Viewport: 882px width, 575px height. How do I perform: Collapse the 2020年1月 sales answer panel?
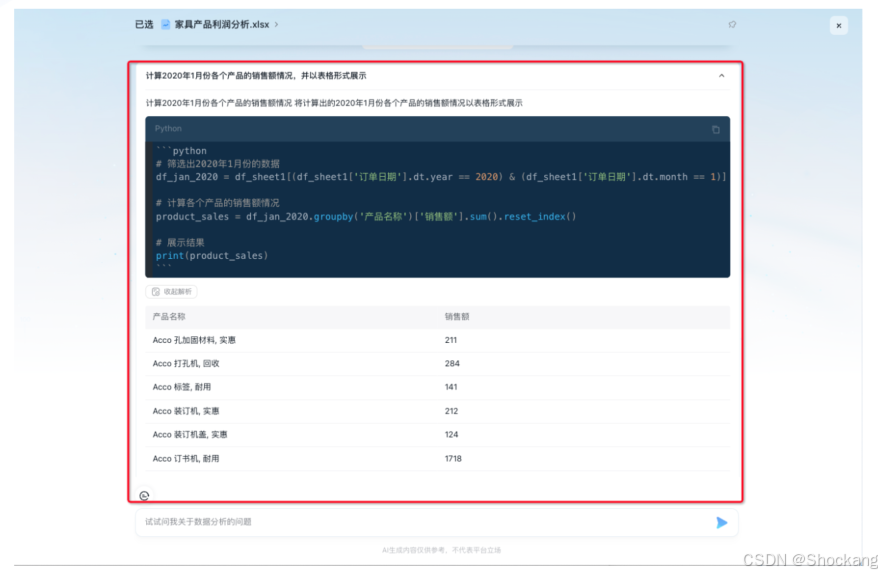722,75
